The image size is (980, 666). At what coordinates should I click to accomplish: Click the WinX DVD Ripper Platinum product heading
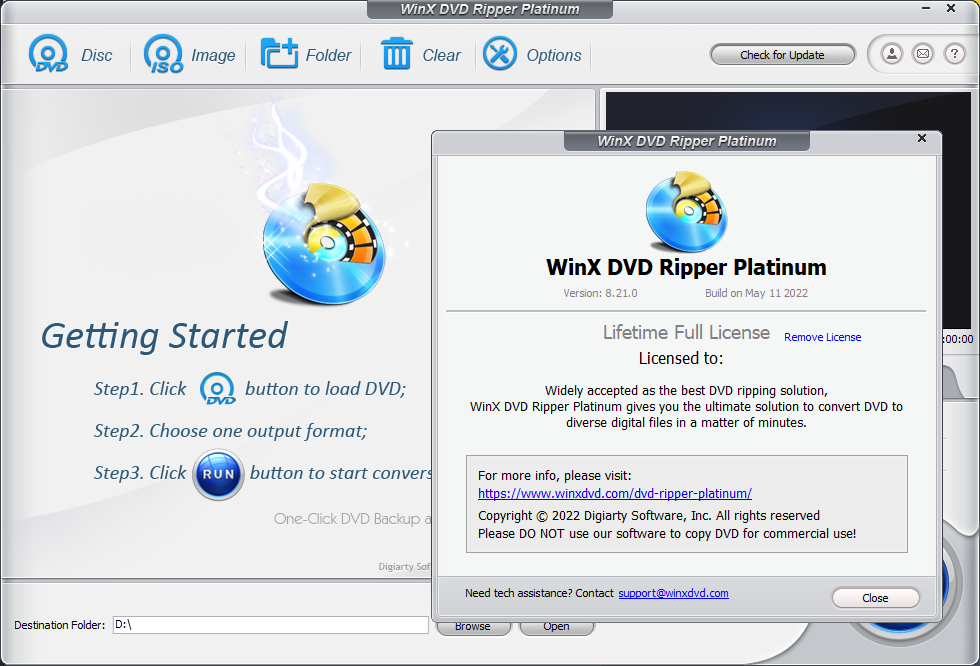[x=686, y=267]
